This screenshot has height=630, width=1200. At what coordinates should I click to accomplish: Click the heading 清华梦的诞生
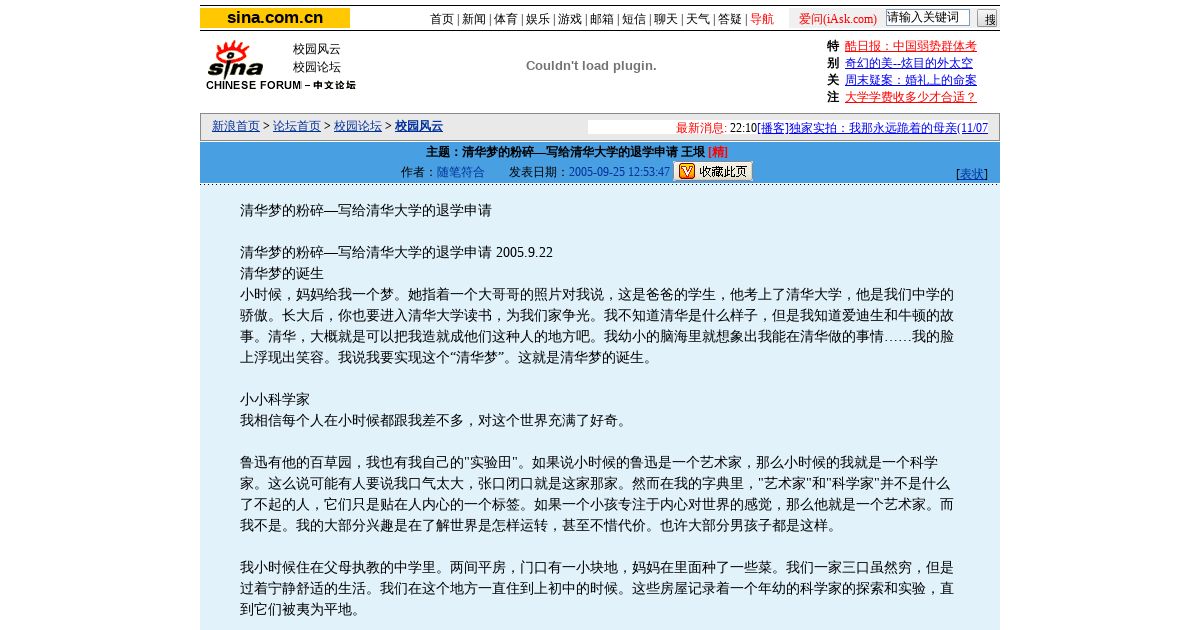(282, 273)
